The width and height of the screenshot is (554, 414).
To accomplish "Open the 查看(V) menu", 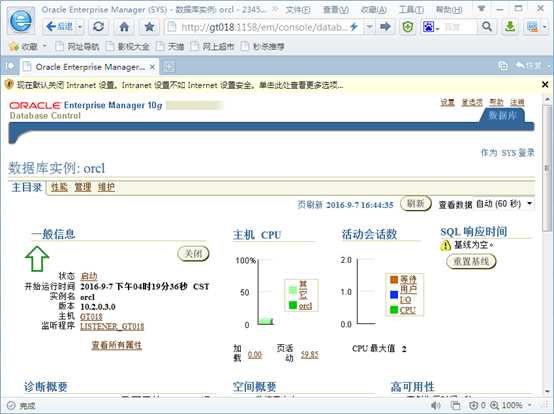I will click(336, 10).
